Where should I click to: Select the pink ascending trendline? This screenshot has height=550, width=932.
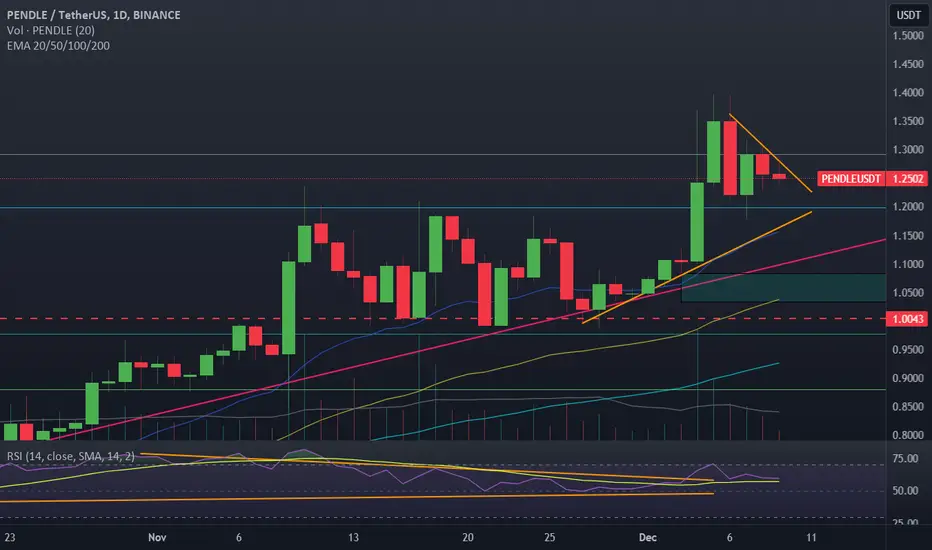pos(466,341)
